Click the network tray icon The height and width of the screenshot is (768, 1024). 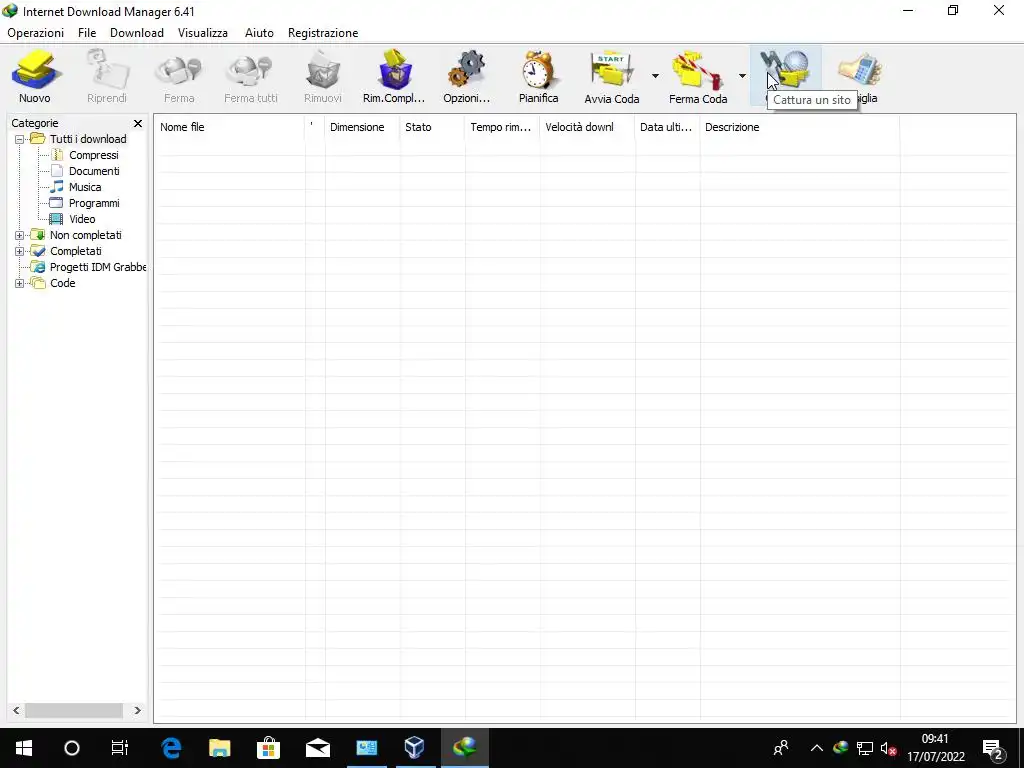tap(865, 748)
